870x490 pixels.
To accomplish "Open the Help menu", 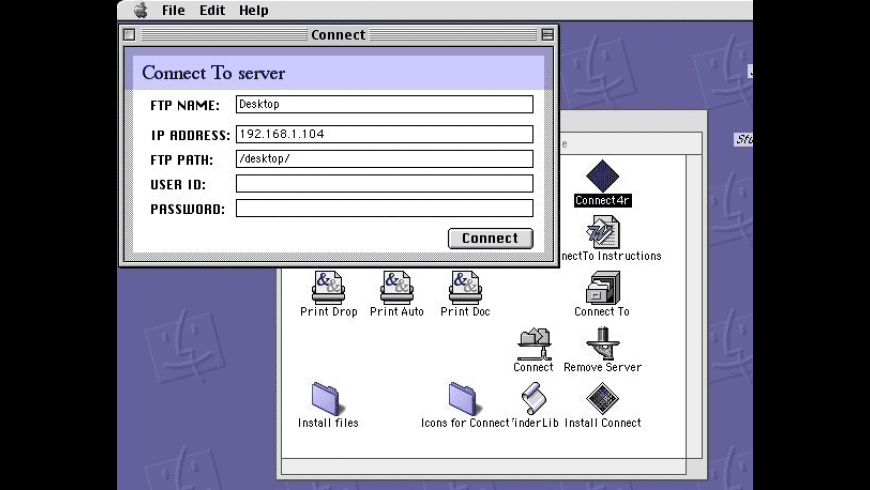I will (254, 10).
